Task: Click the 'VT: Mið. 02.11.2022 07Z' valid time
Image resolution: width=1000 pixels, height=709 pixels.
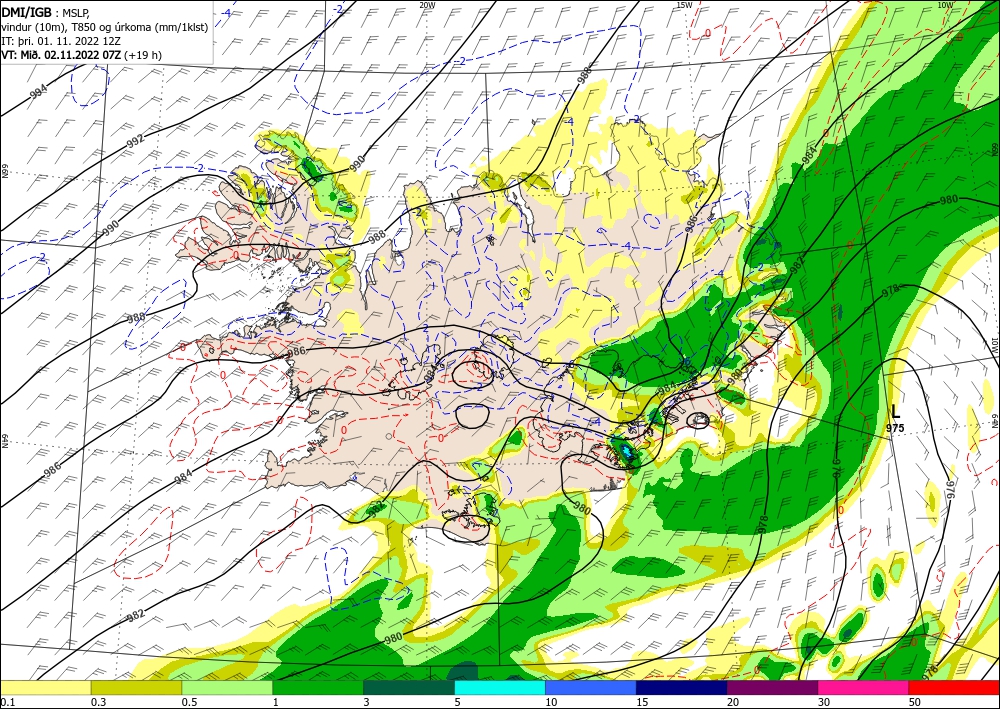Action: tap(61, 55)
